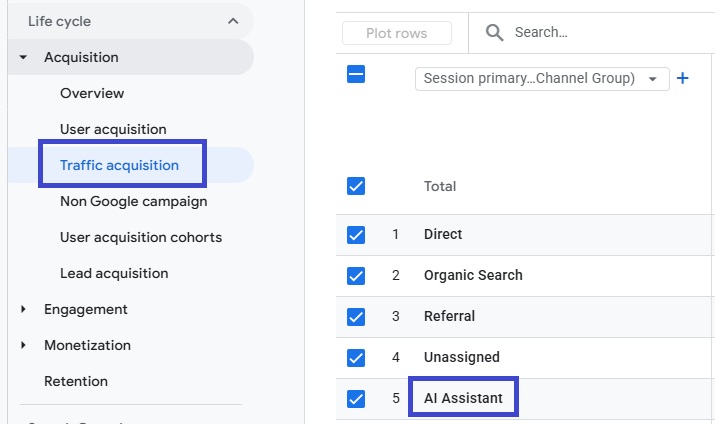715x424 pixels.
Task: Toggle the select-all rows checkbox in header
Action: [x=356, y=74]
